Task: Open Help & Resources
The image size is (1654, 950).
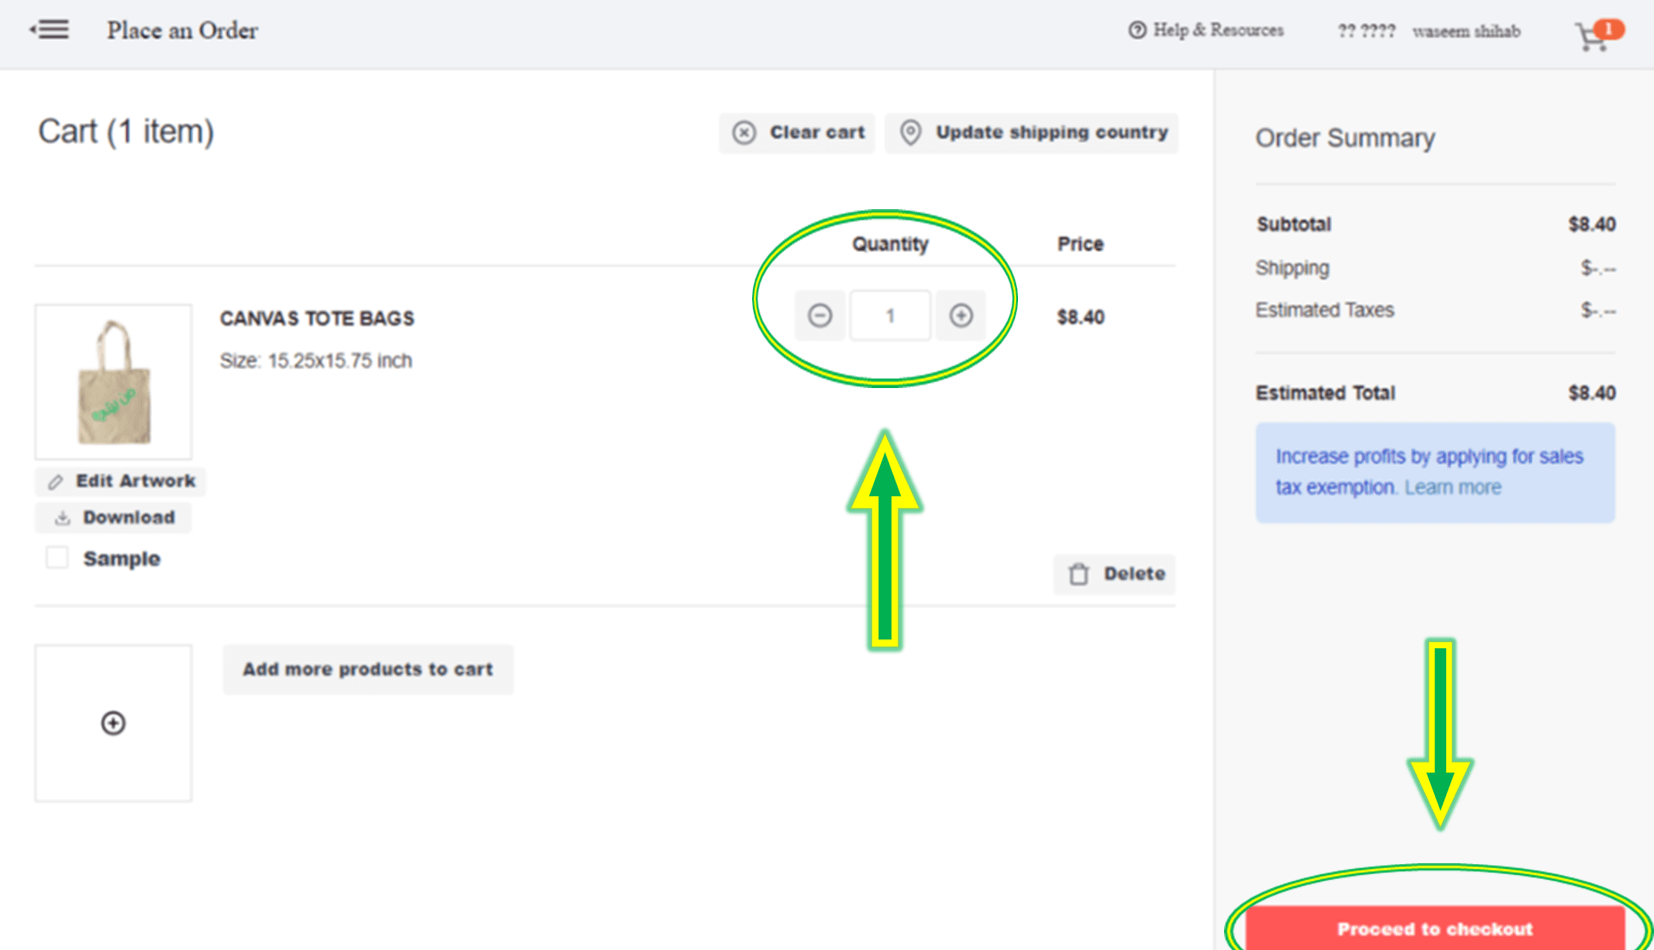Action: (1206, 30)
